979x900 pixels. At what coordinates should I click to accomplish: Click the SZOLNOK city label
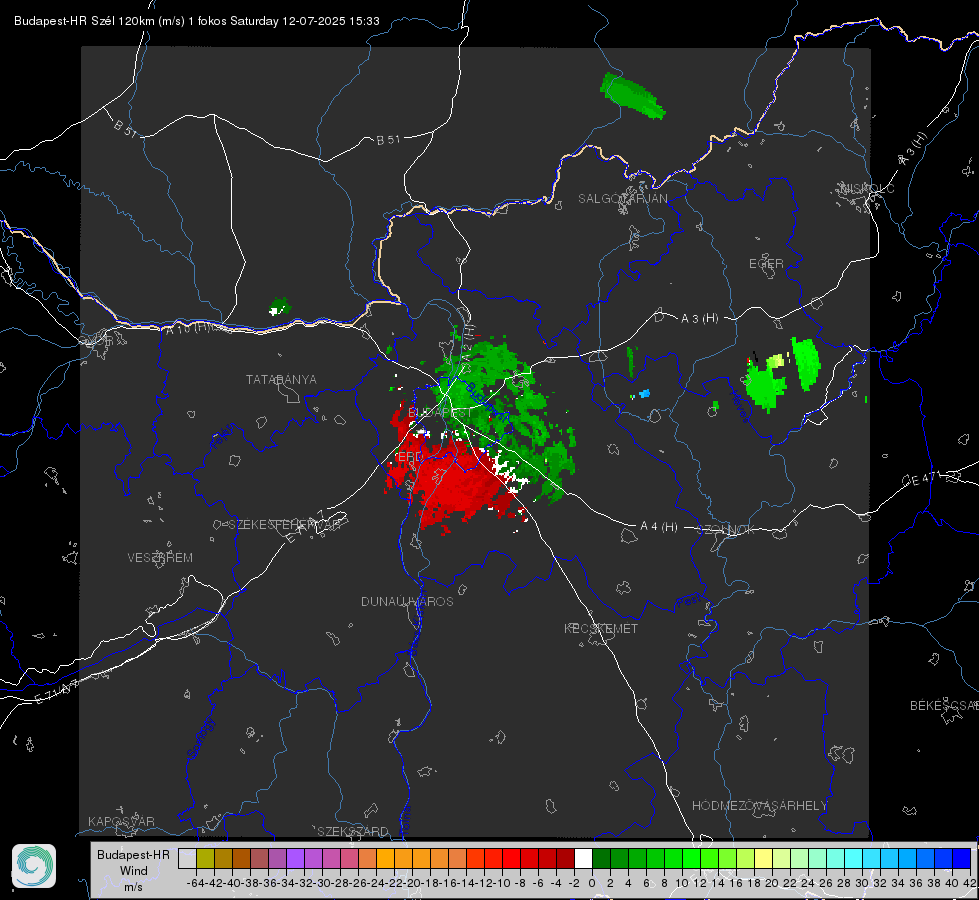point(726,530)
